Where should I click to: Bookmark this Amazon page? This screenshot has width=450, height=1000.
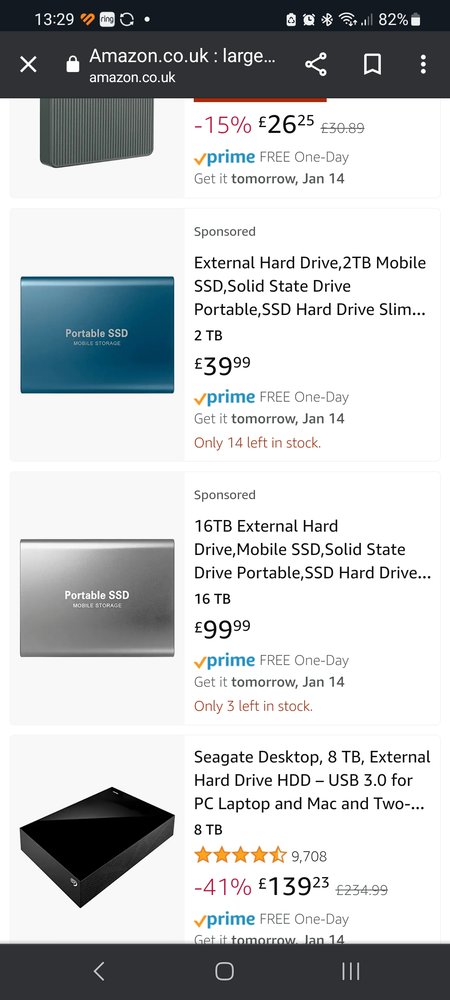point(372,64)
